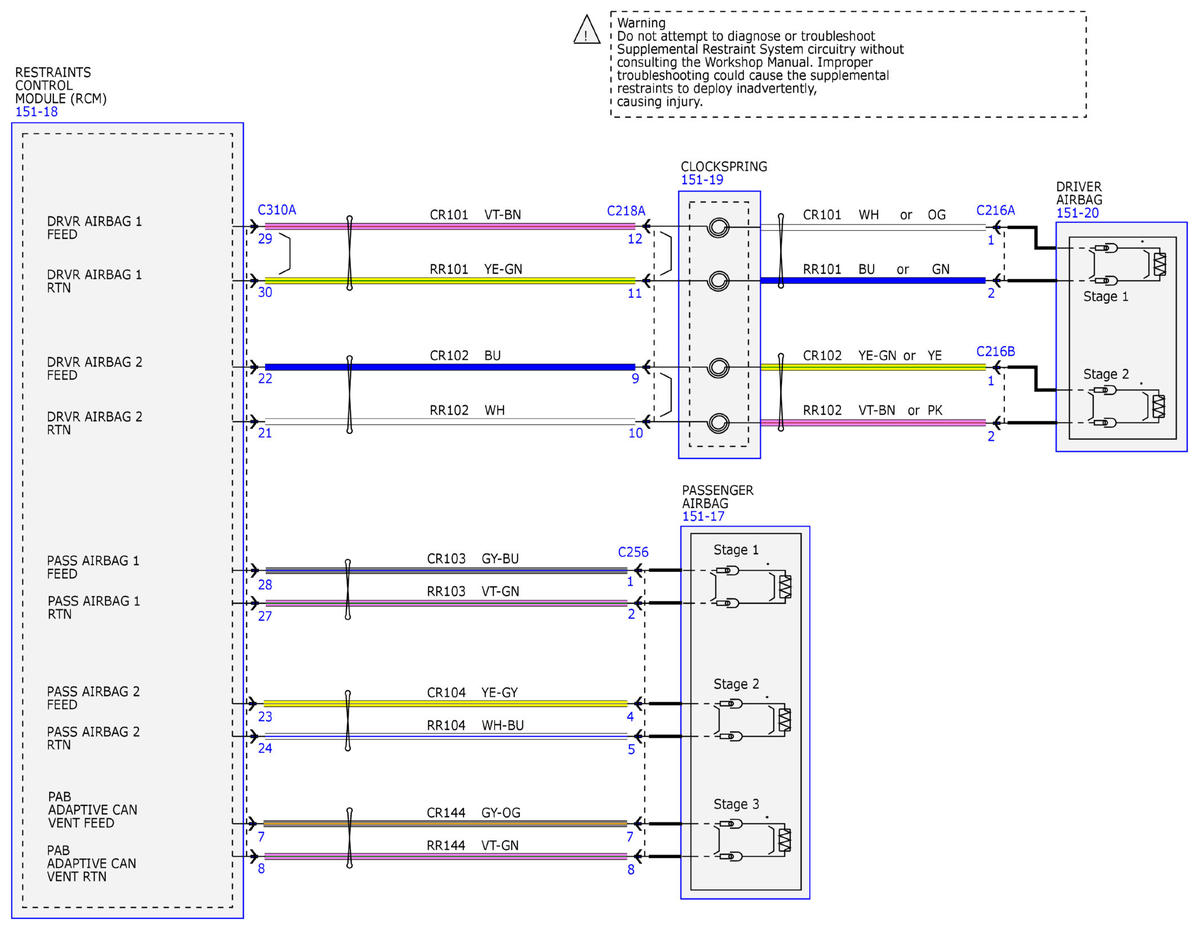Select wire label RR104 WH-BU
This screenshot has width=1200, height=927.
click(474, 724)
